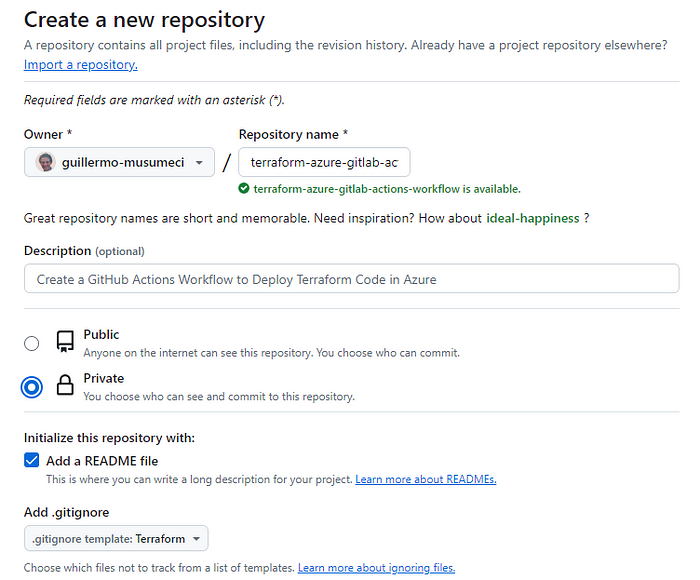The height and width of the screenshot is (580, 700).
Task: Click 'This is where you can write' text
Action: [x=200, y=479]
